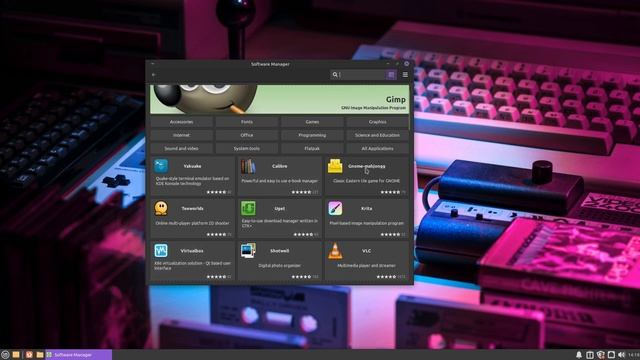640x360 pixels.
Task: Select the Virtualbox title text
Action: click(x=192, y=251)
